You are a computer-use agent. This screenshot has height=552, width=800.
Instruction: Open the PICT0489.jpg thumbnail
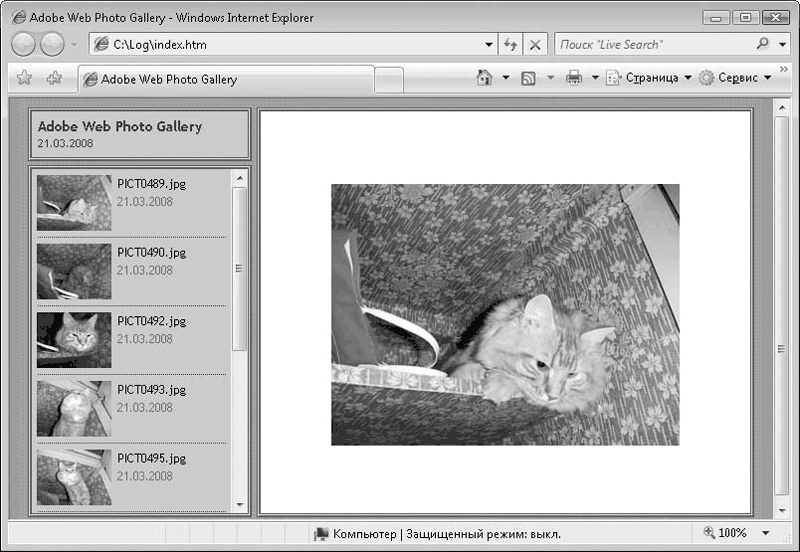74,203
